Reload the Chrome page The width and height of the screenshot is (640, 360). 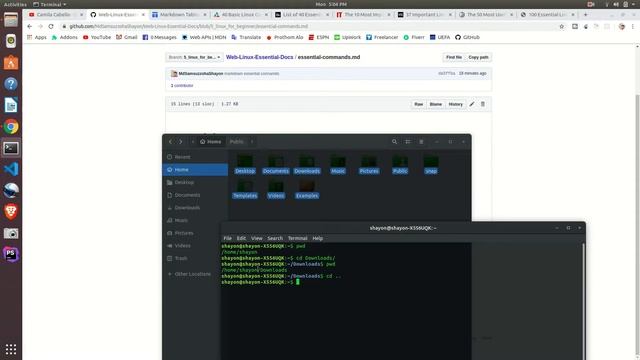pos(51,26)
